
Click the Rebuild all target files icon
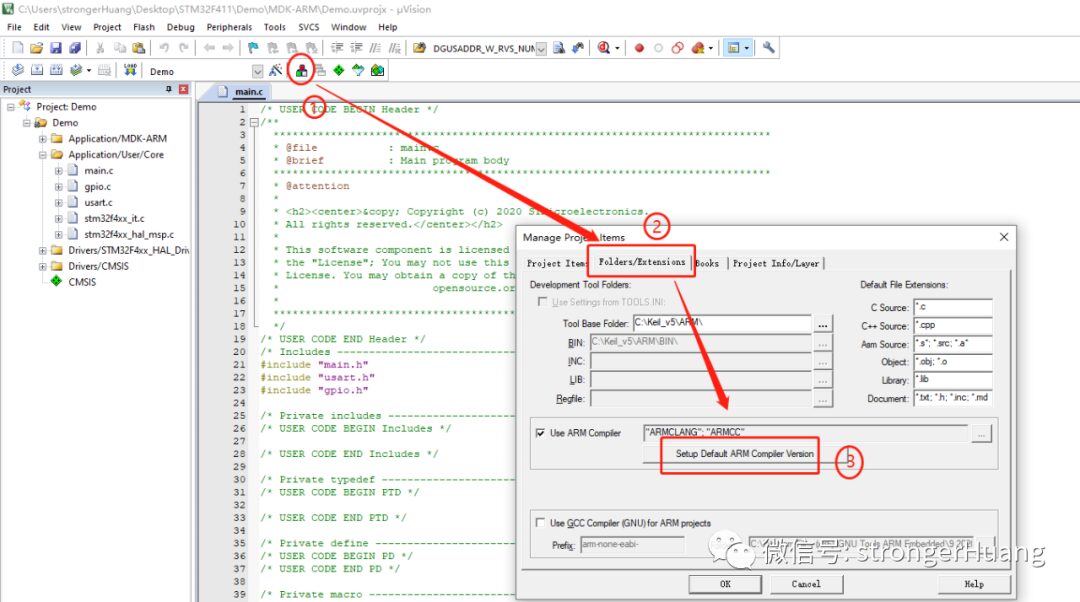tap(56, 70)
